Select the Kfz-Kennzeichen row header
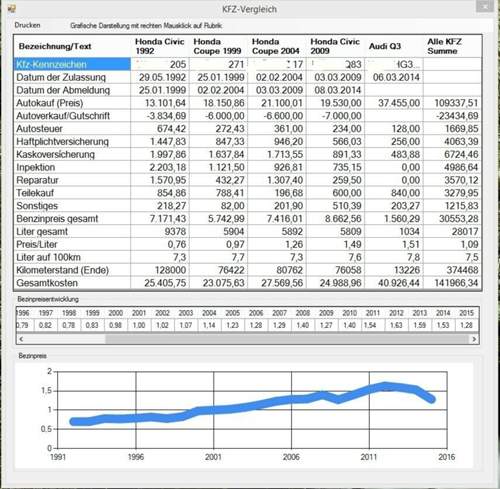This screenshot has height=489, width=500. pos(72,64)
